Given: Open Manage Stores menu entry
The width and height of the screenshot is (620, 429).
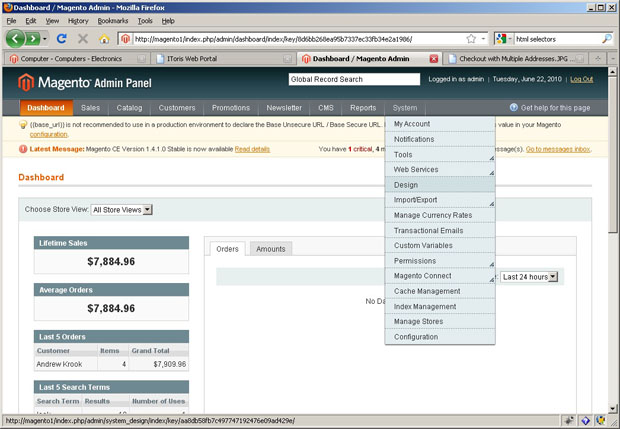Looking at the screenshot, I should click(440, 321).
